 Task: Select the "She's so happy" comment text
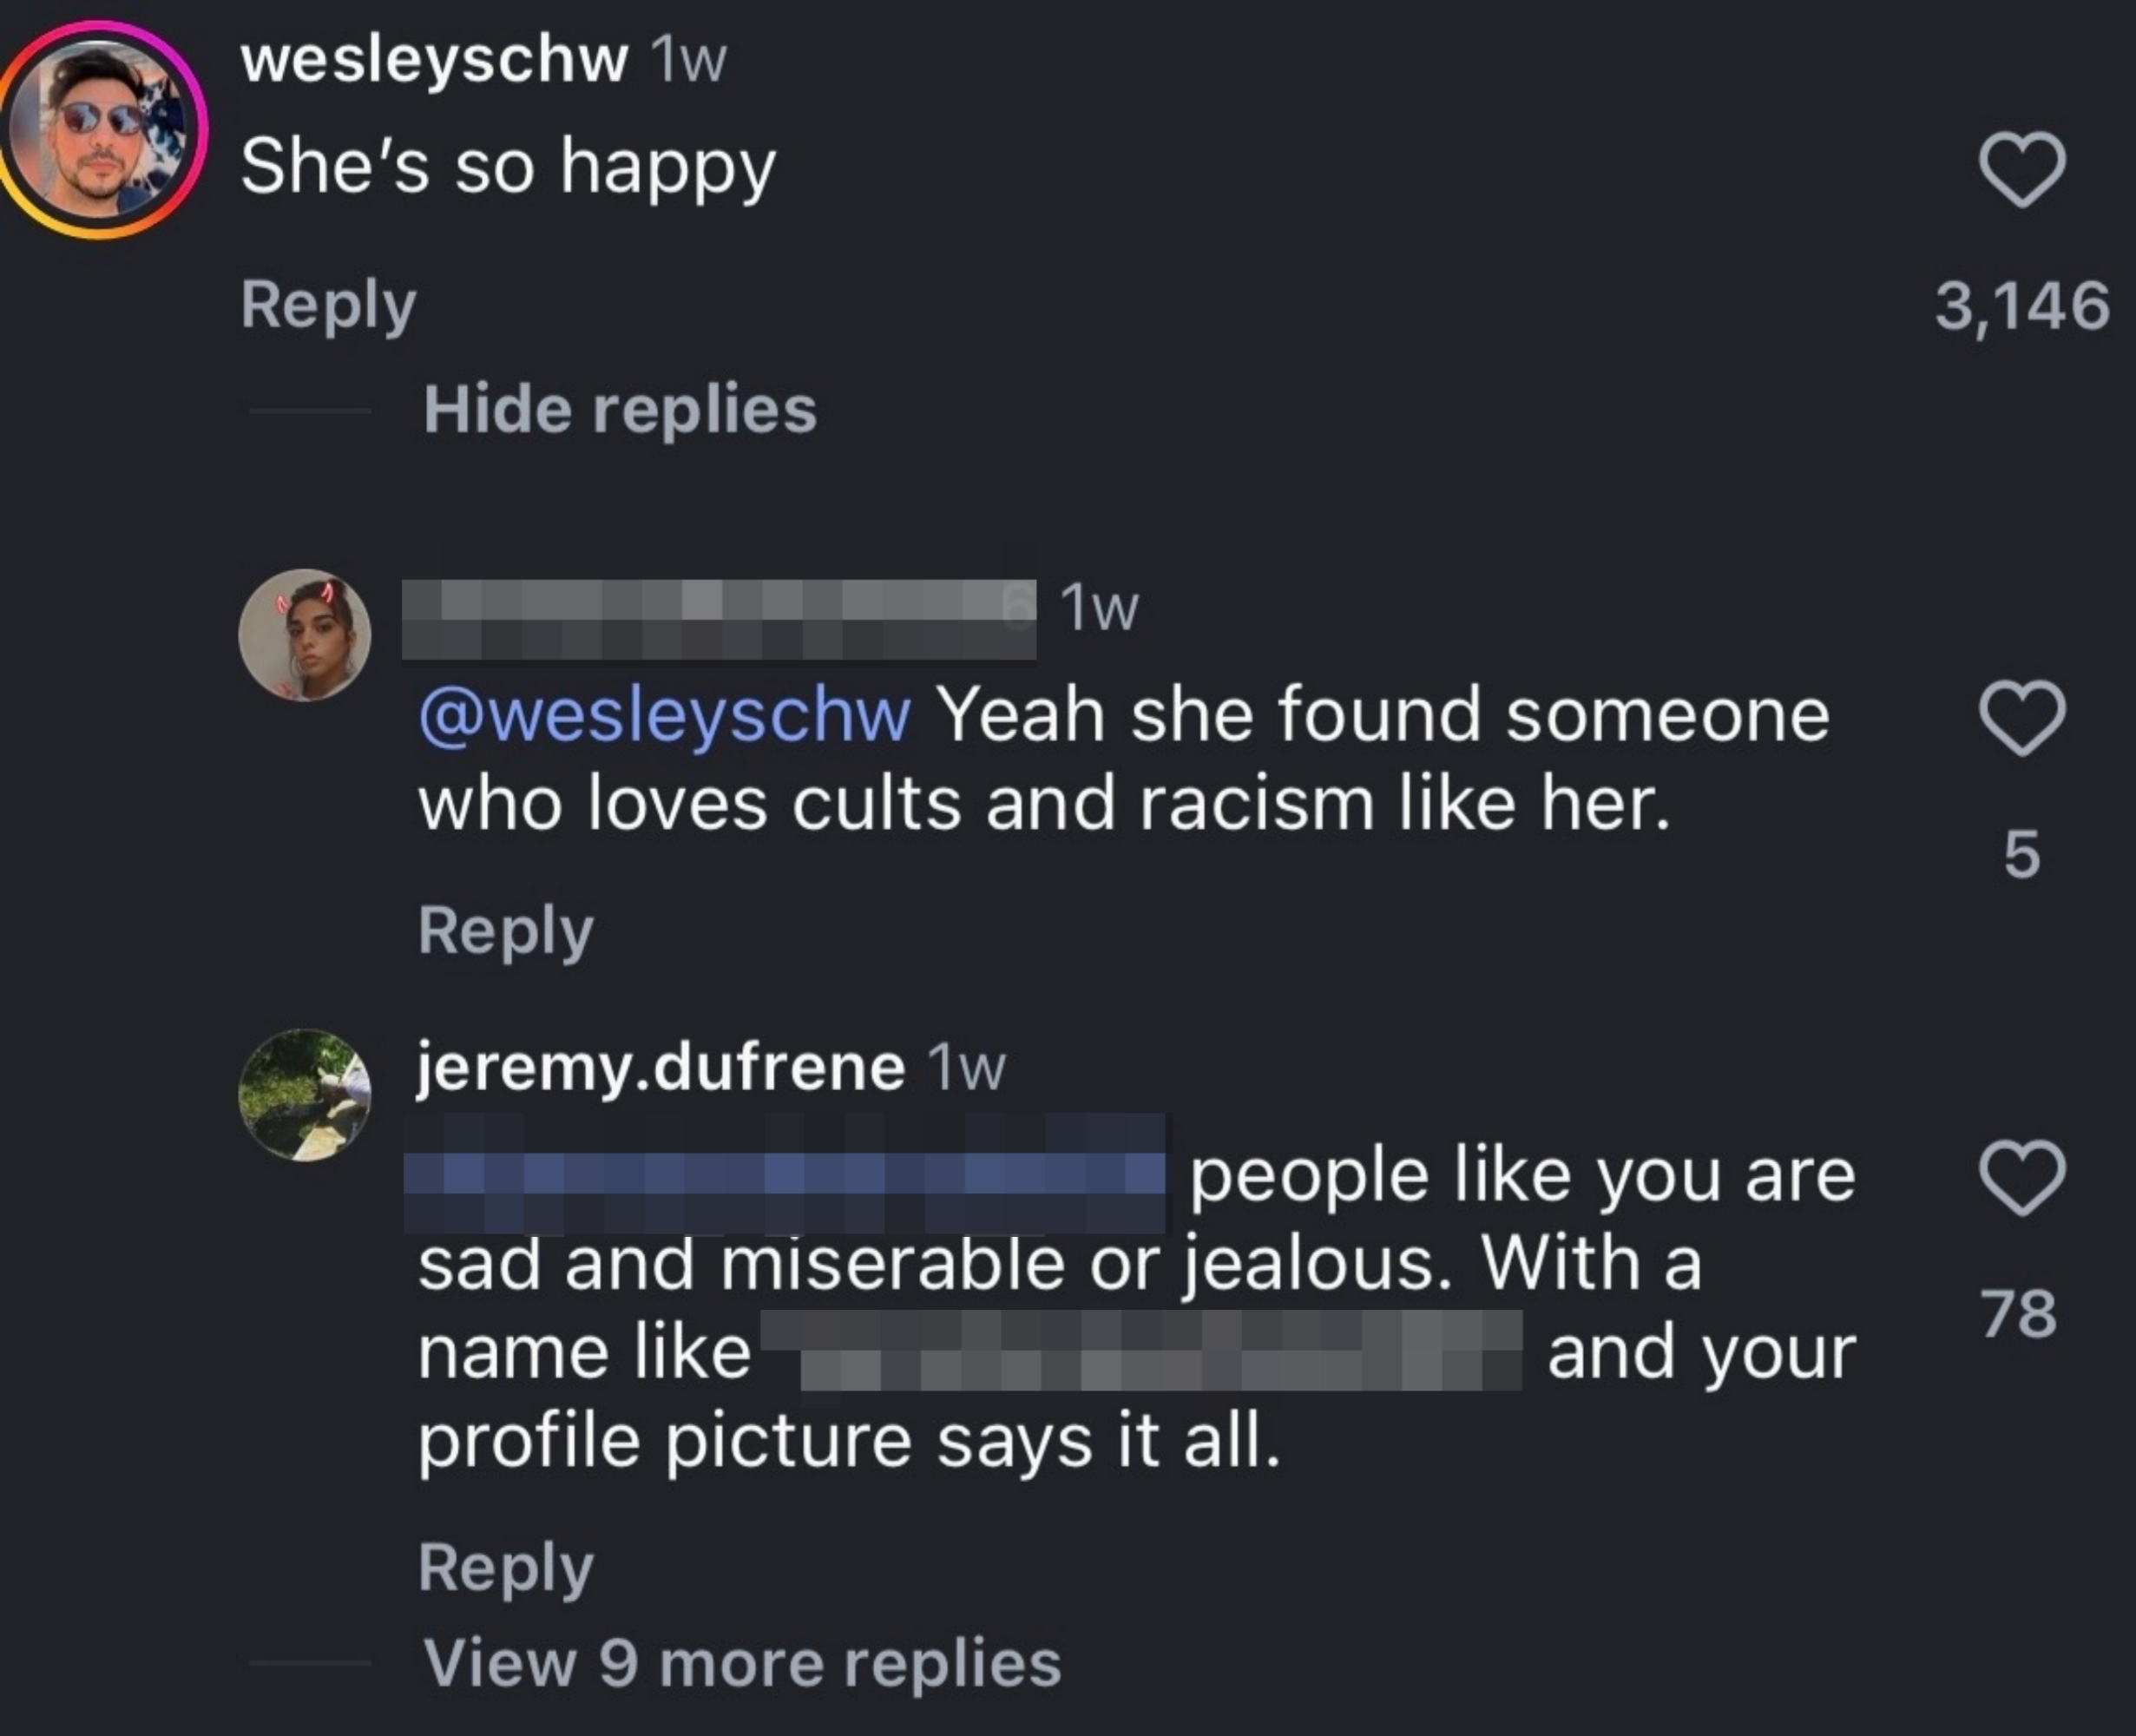coord(508,167)
